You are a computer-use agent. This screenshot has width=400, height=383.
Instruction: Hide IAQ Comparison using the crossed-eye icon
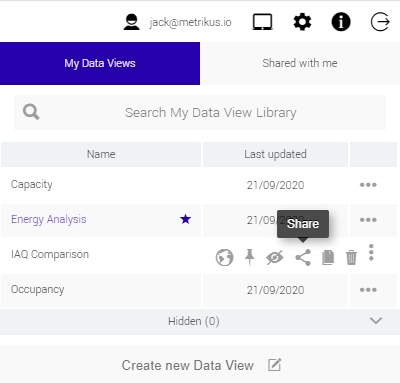275,257
